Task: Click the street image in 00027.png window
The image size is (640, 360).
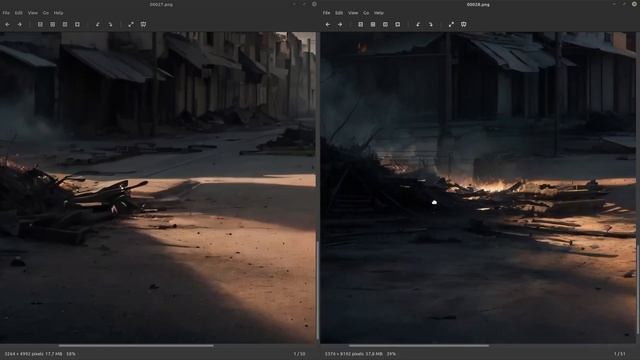Action: tap(158, 188)
